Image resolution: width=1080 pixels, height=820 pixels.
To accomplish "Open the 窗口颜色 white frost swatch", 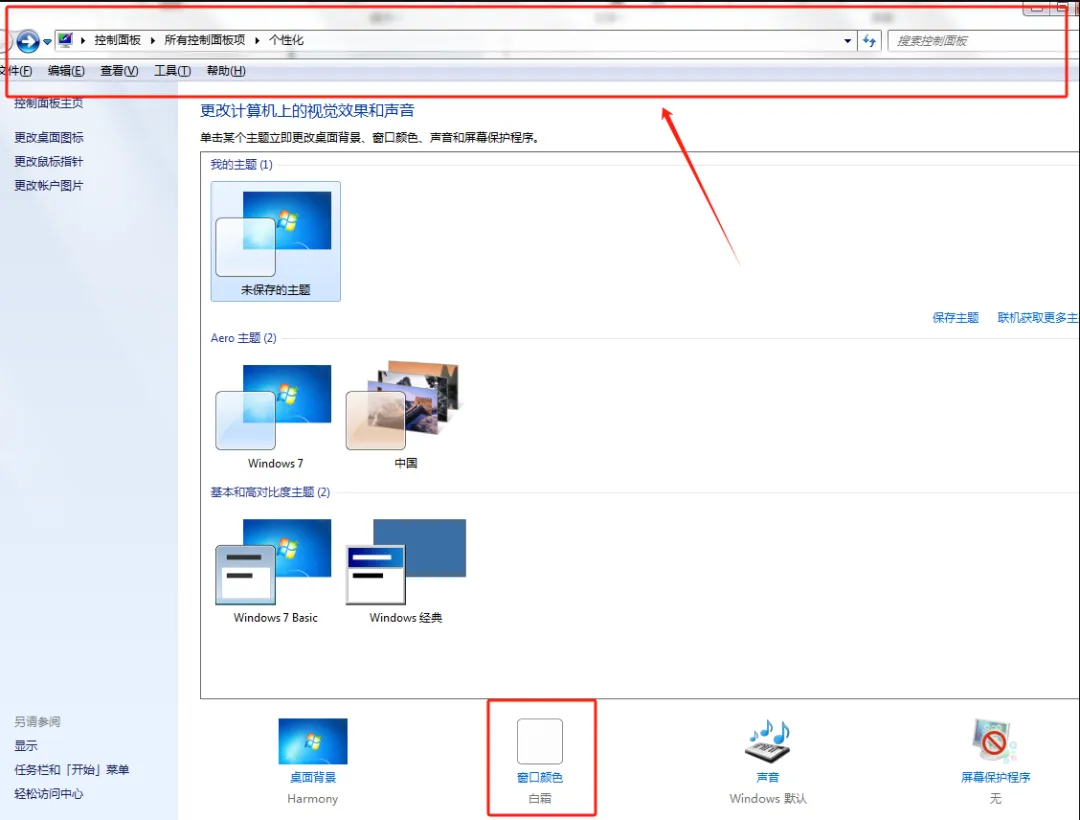I will coord(539,741).
